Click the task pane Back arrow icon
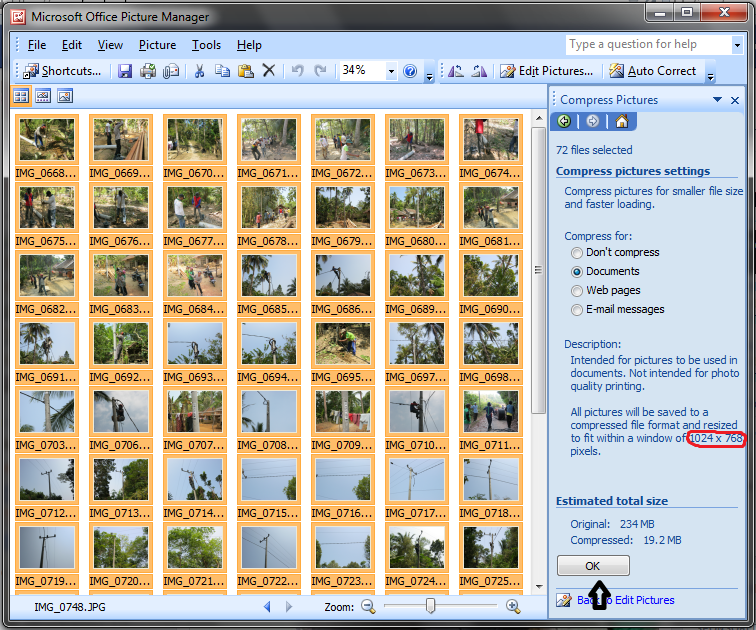The height and width of the screenshot is (630, 756). tap(564, 121)
